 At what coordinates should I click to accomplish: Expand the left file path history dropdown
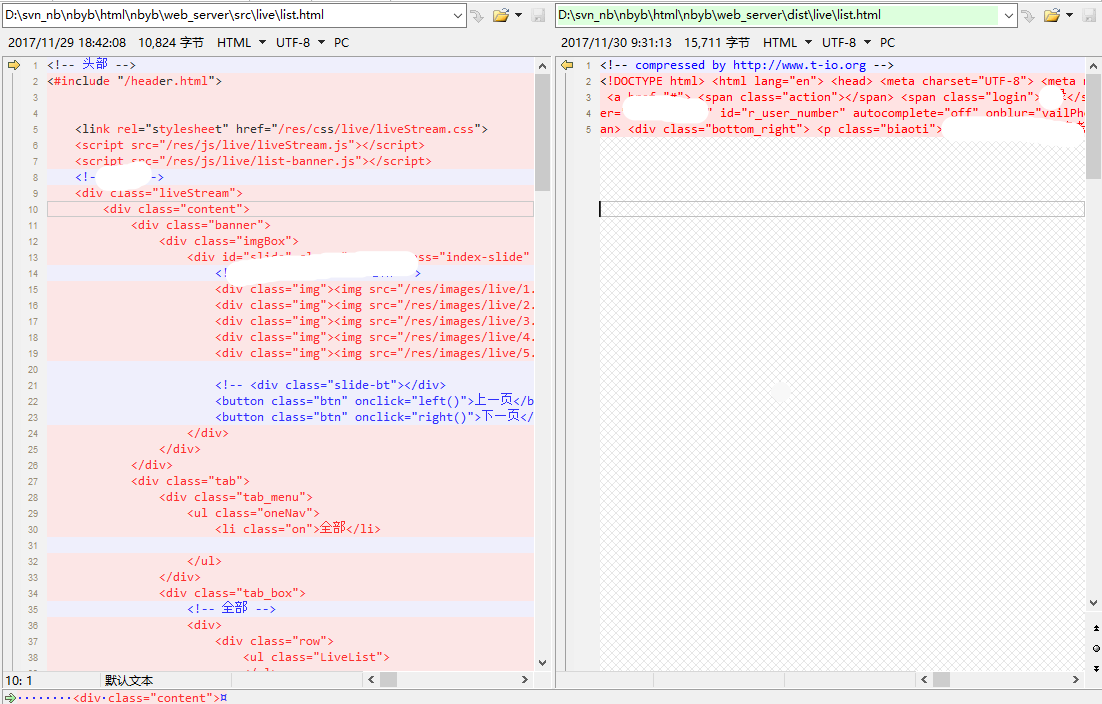(458, 15)
